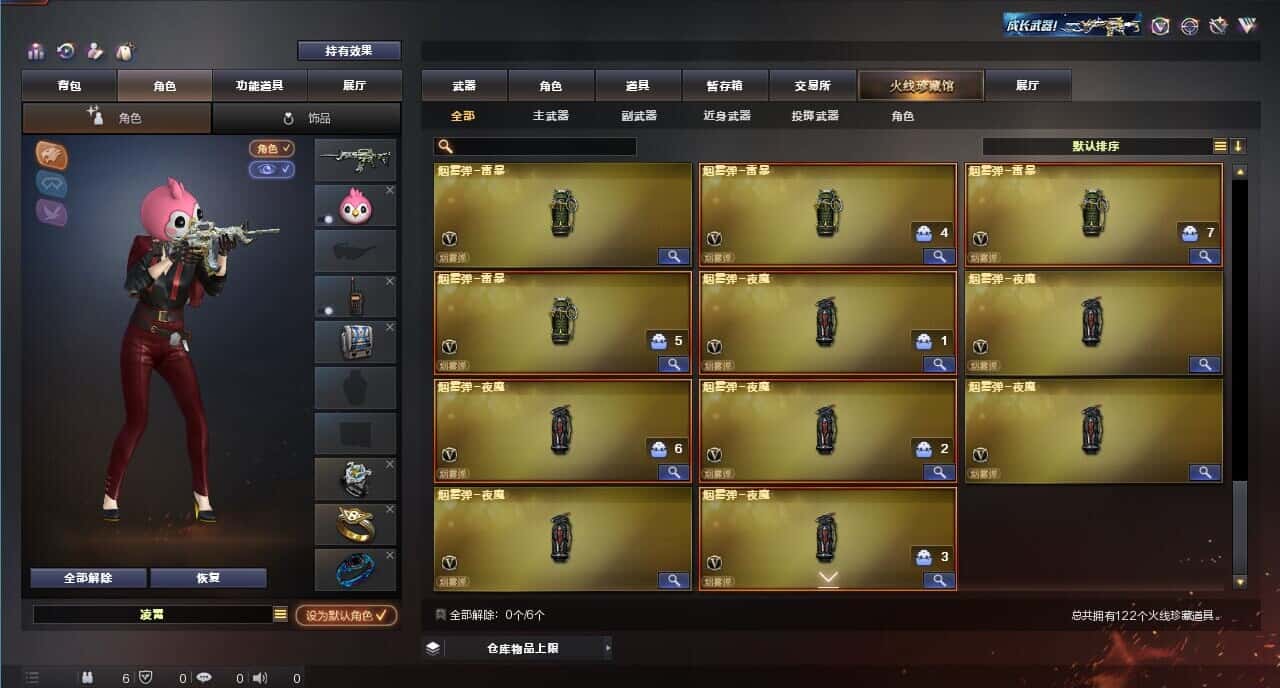
Task: Expand the 凌霄 character name dropdown
Action: coord(280,614)
